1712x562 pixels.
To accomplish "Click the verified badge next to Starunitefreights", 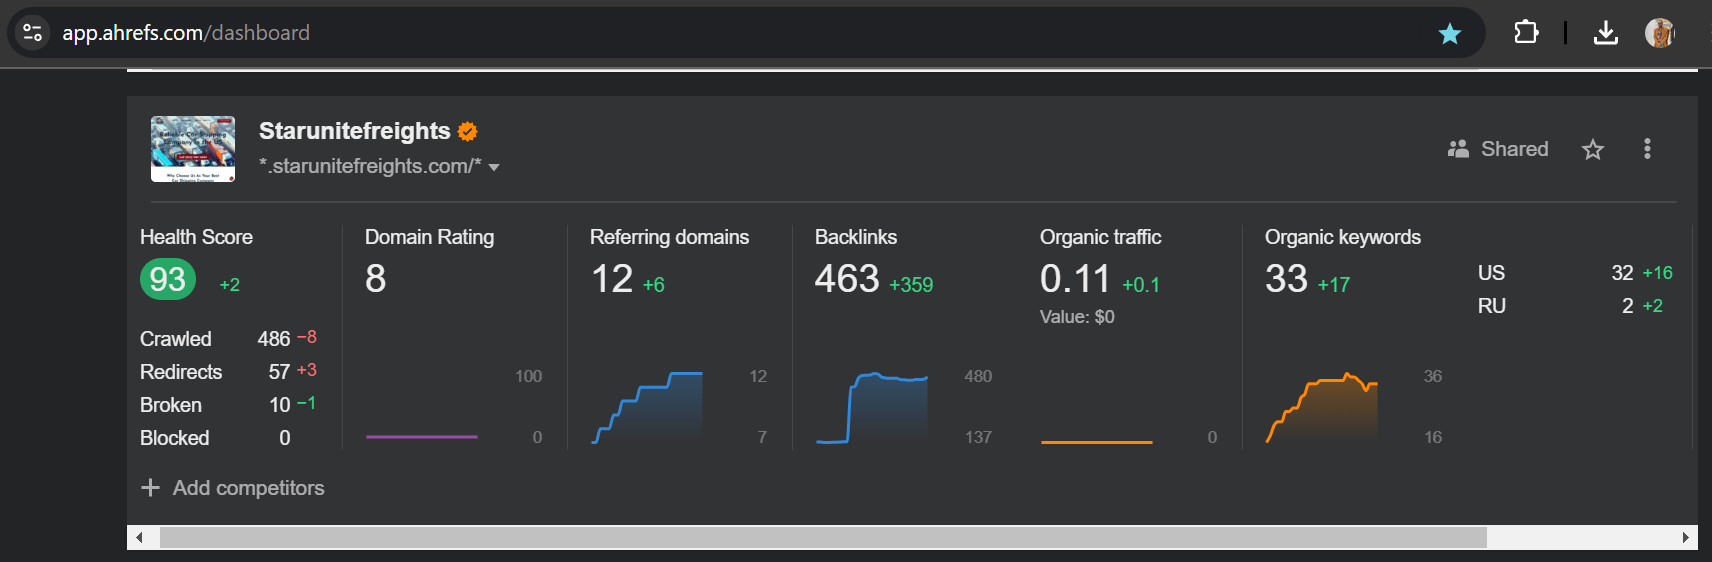I will [467, 131].
